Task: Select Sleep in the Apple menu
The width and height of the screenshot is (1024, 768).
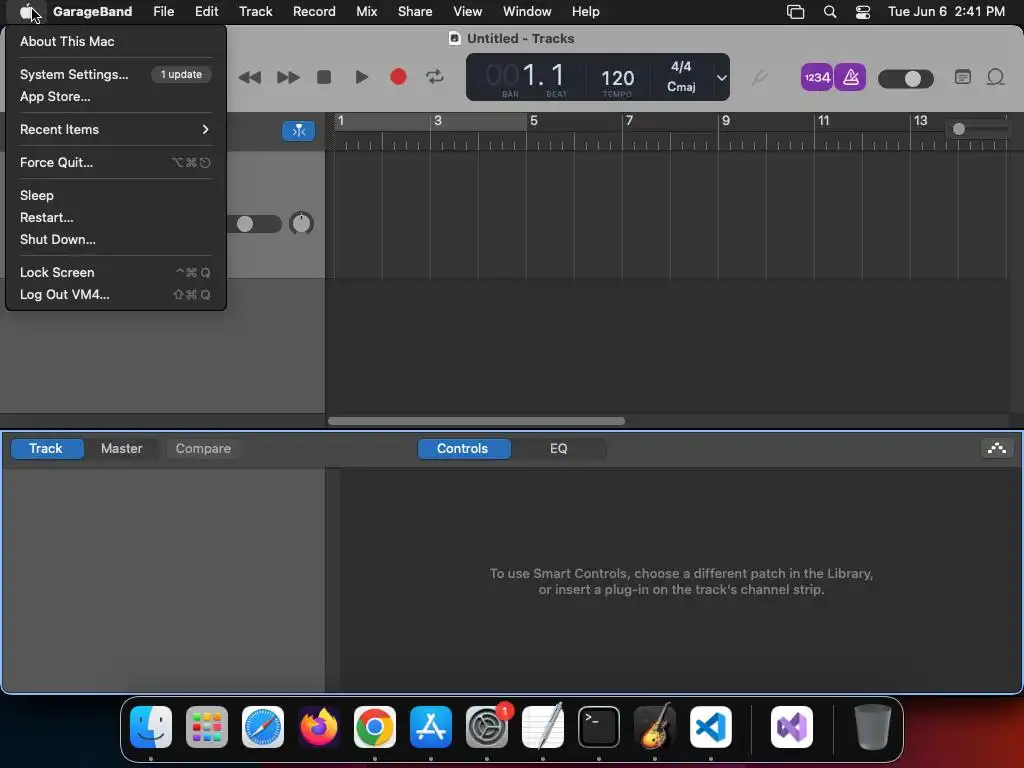Action: point(116,195)
